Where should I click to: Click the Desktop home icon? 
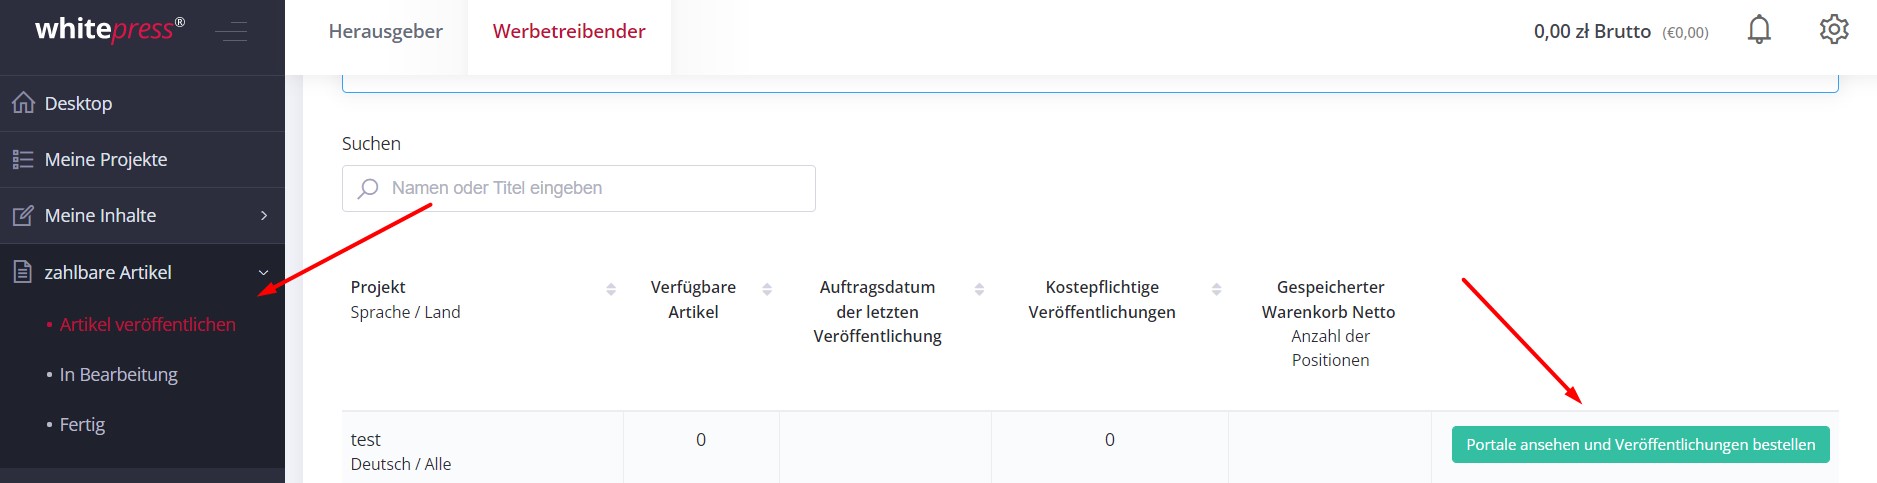tap(23, 103)
